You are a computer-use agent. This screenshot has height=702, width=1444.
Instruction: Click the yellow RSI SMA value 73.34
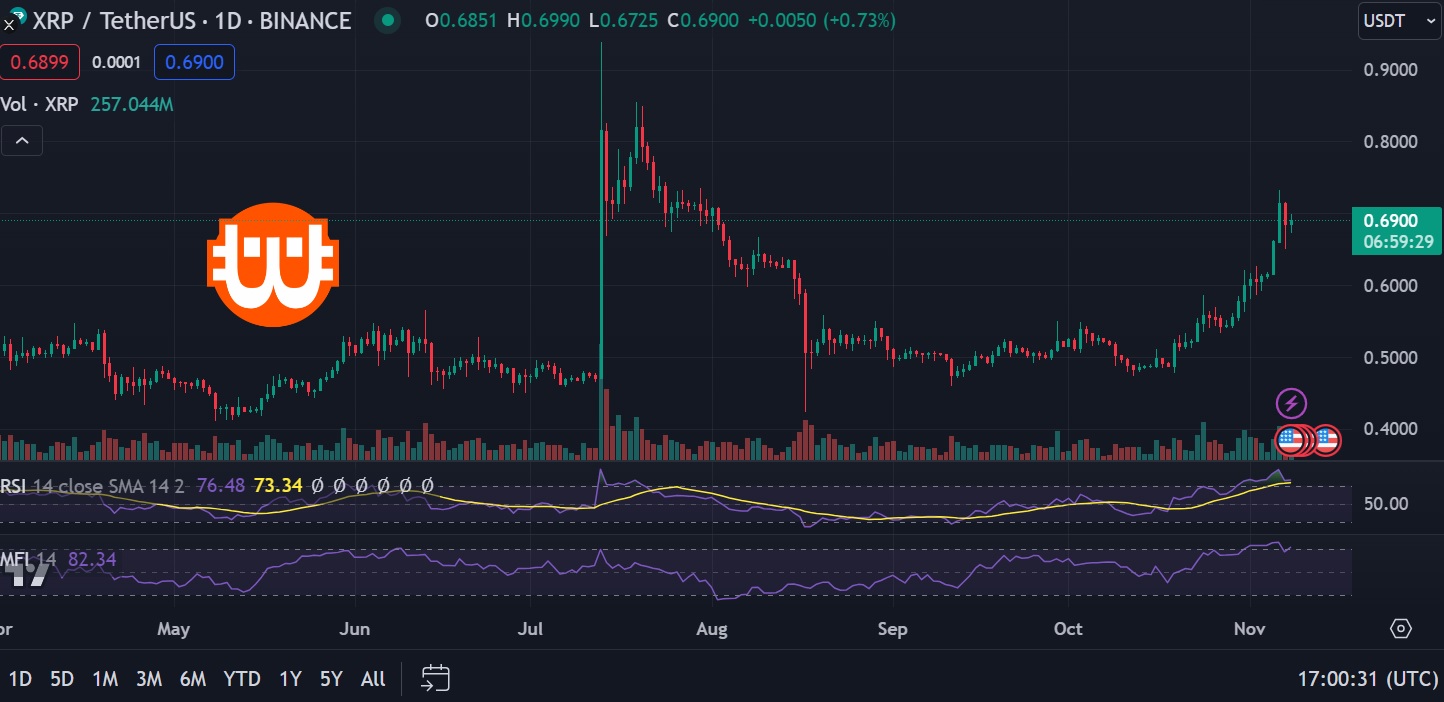tap(278, 486)
